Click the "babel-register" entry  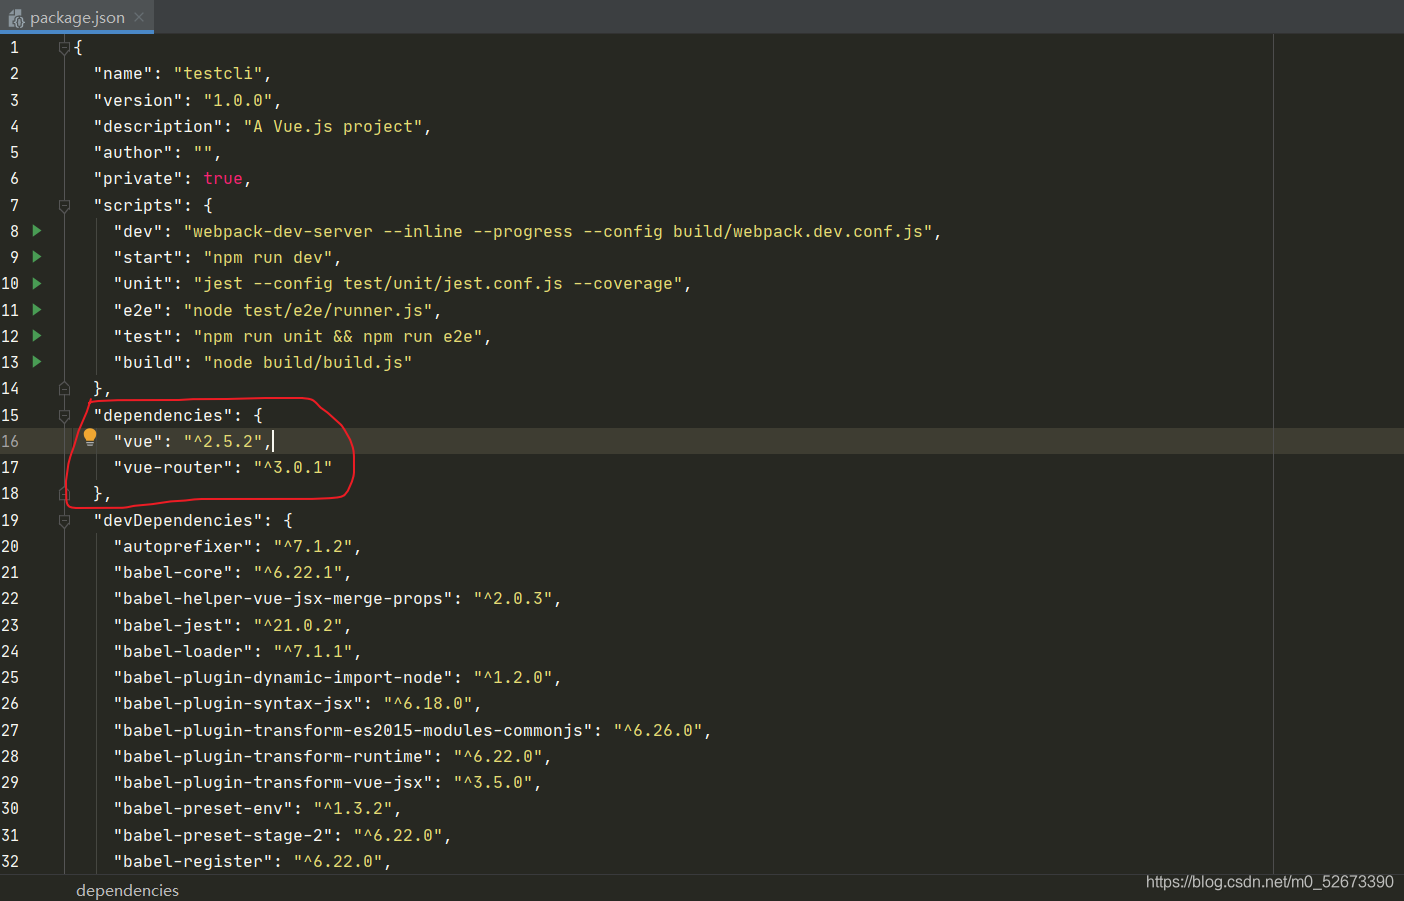coord(252,861)
